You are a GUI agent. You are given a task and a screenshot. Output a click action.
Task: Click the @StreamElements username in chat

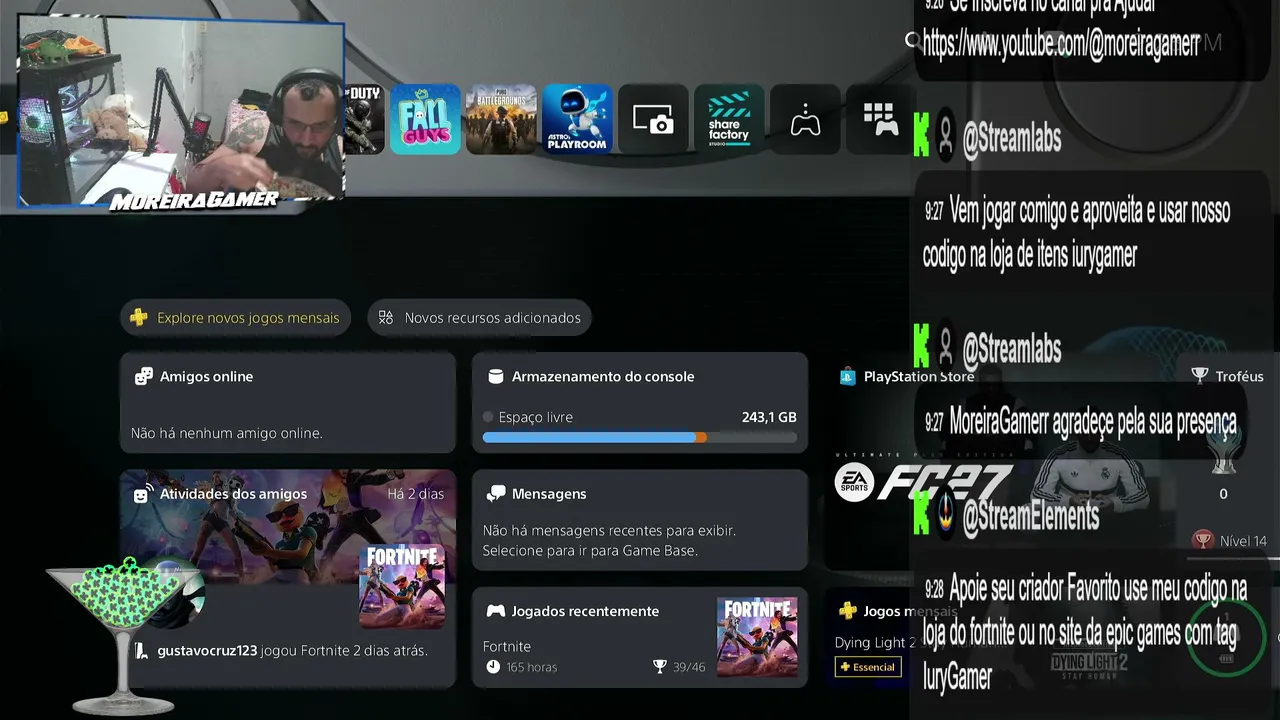click(x=1030, y=516)
